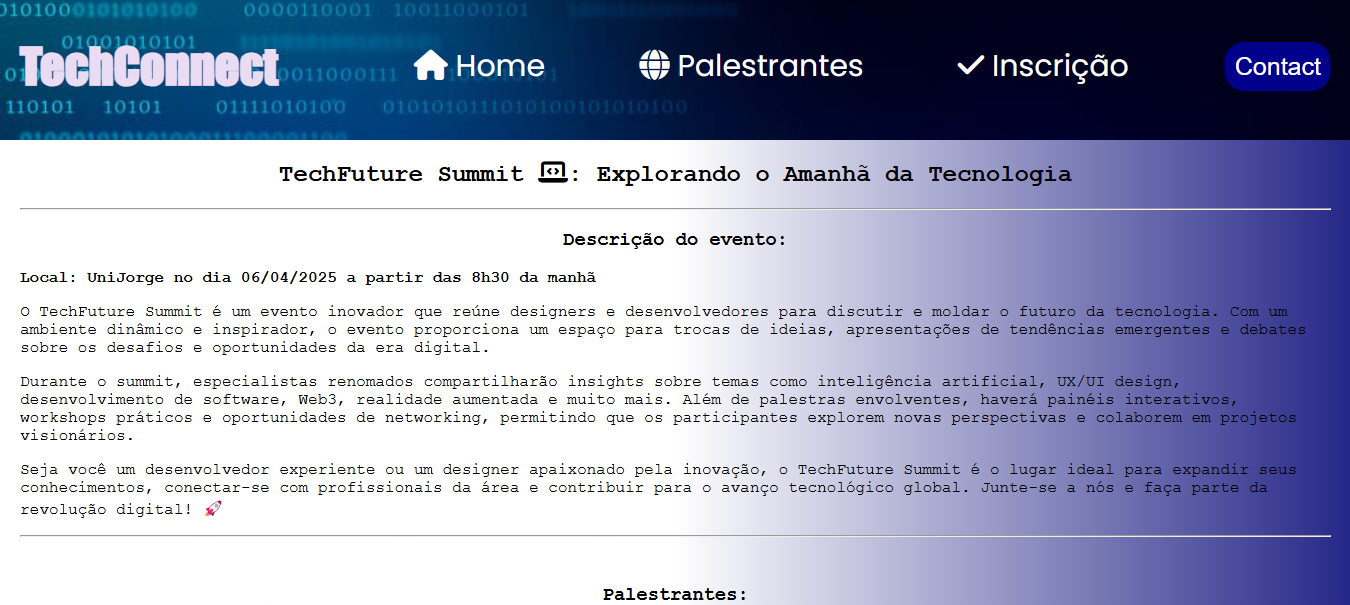Click the house icon beside Home
The height and width of the screenshot is (605, 1350).
(430, 65)
